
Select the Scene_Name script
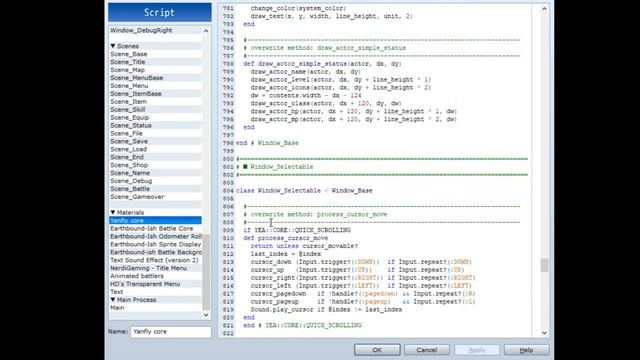[156, 173]
